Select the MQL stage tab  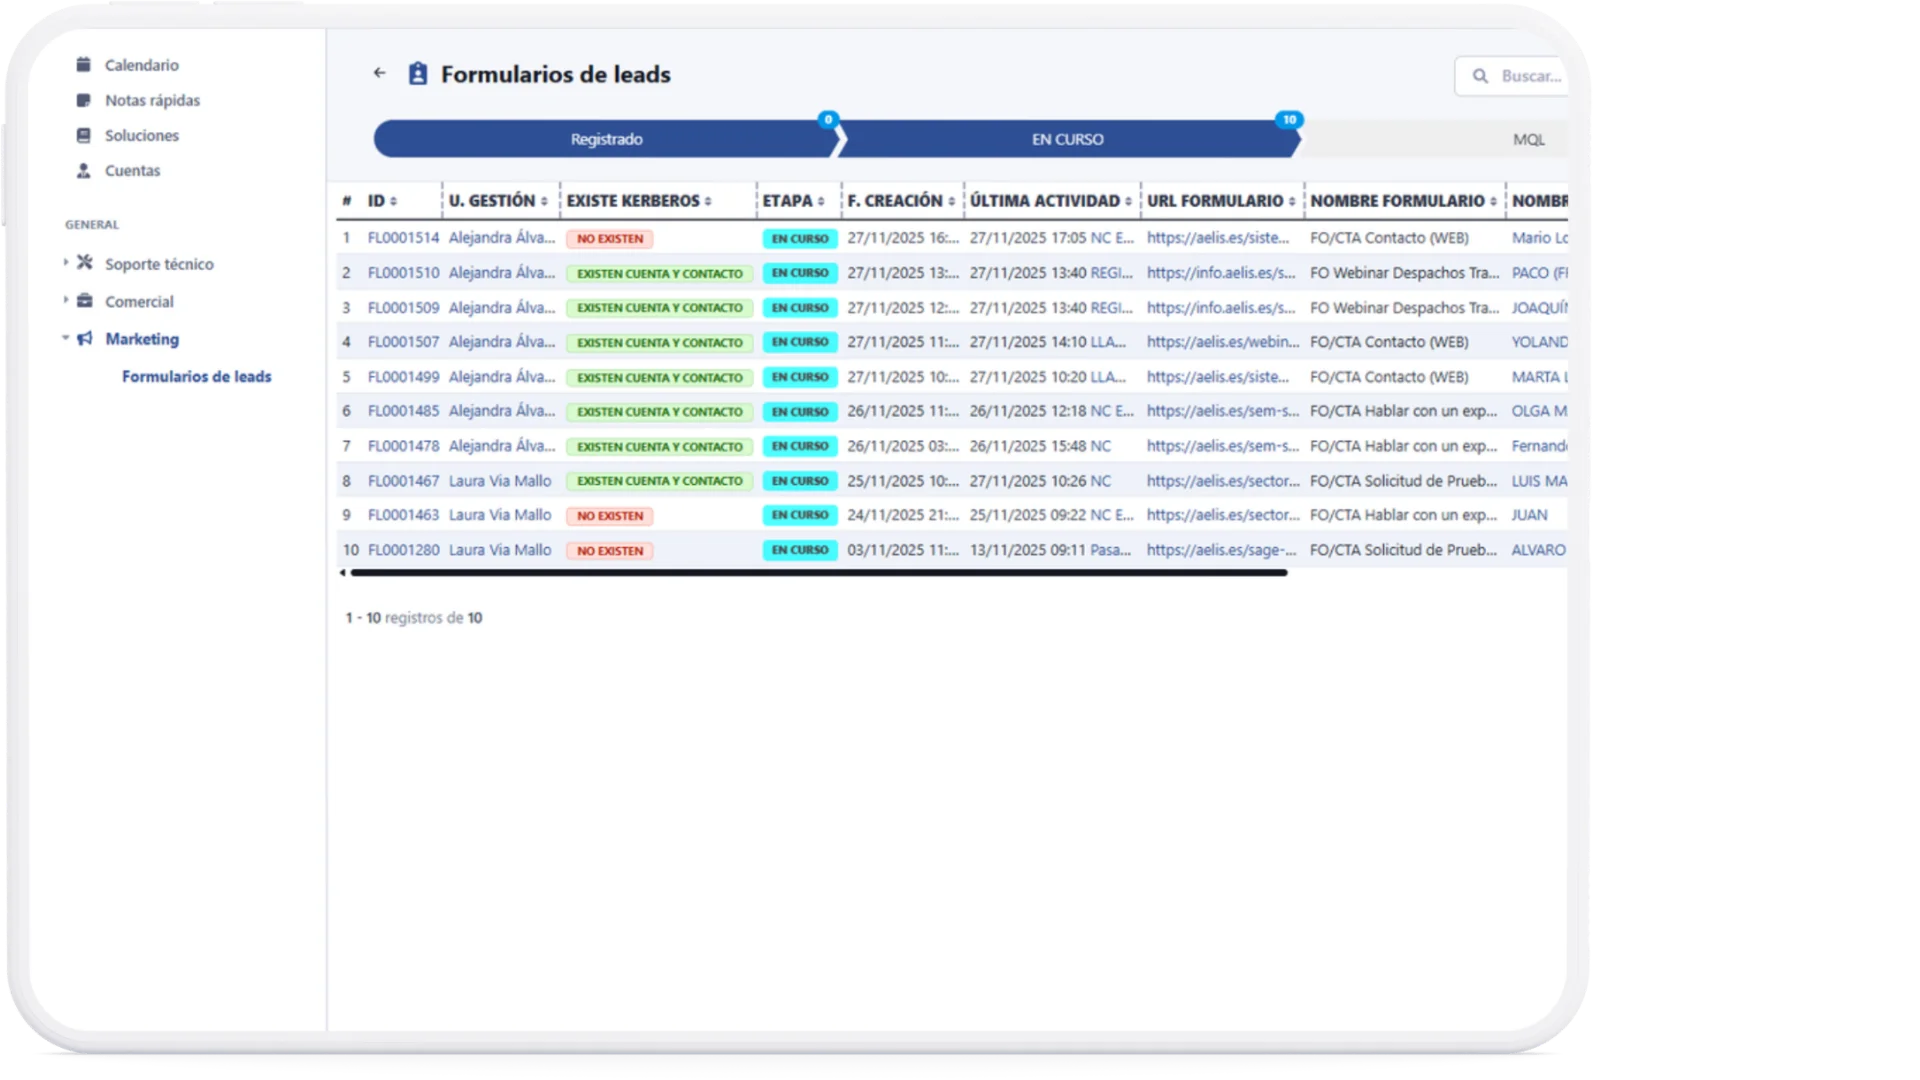pos(1527,140)
